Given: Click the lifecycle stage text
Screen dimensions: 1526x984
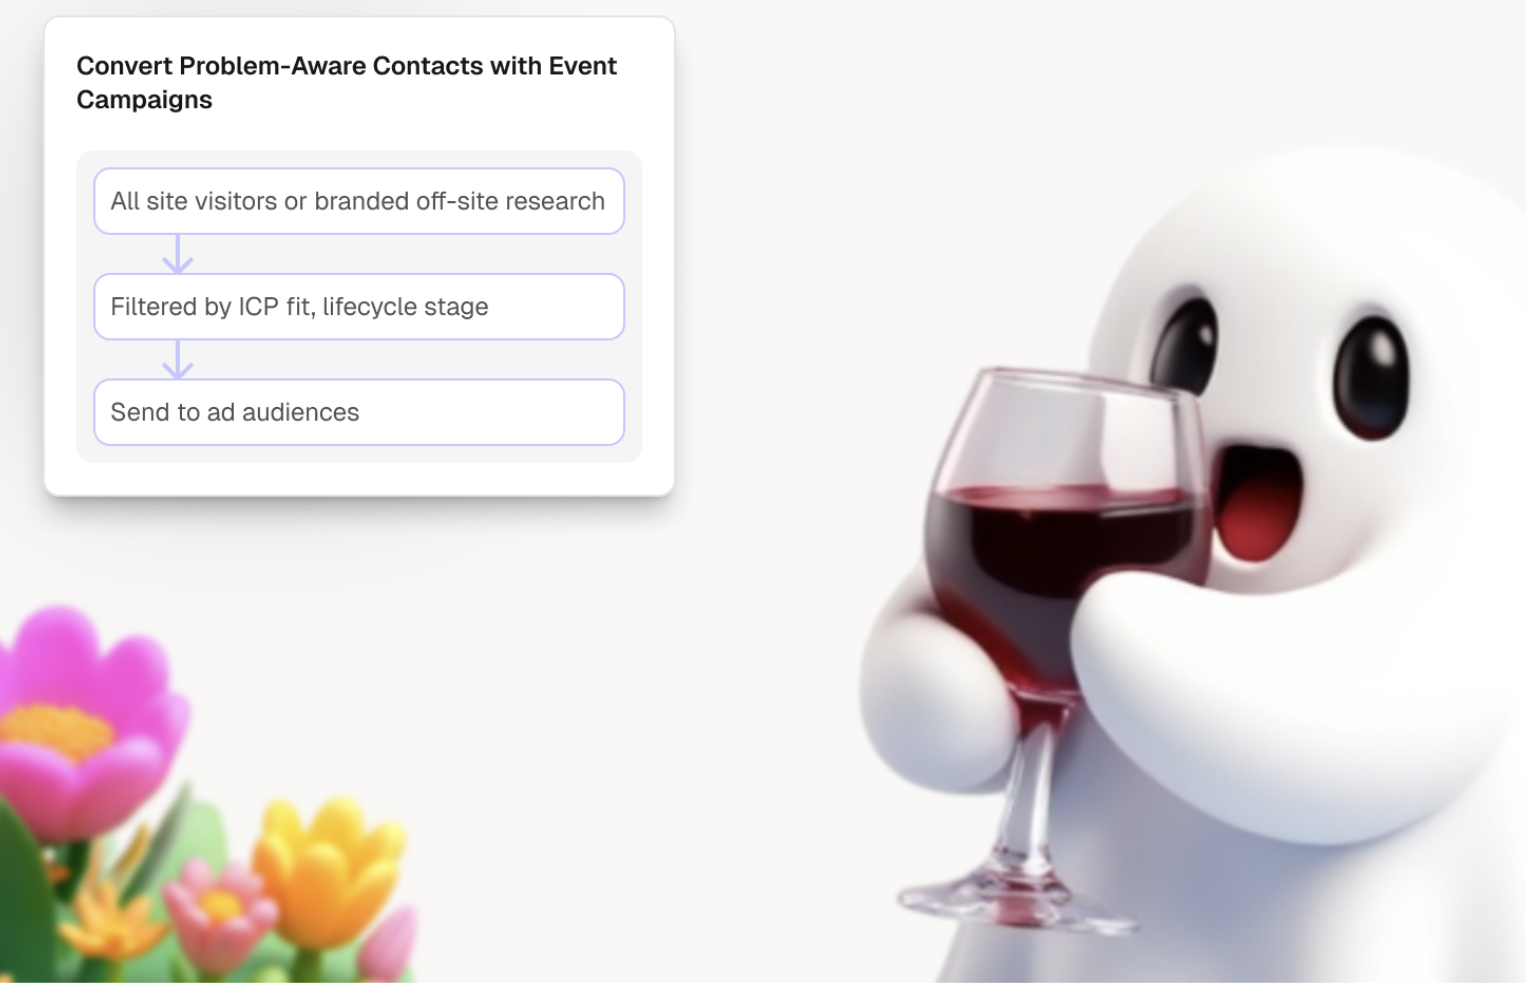Looking at the screenshot, I should click(x=405, y=307).
